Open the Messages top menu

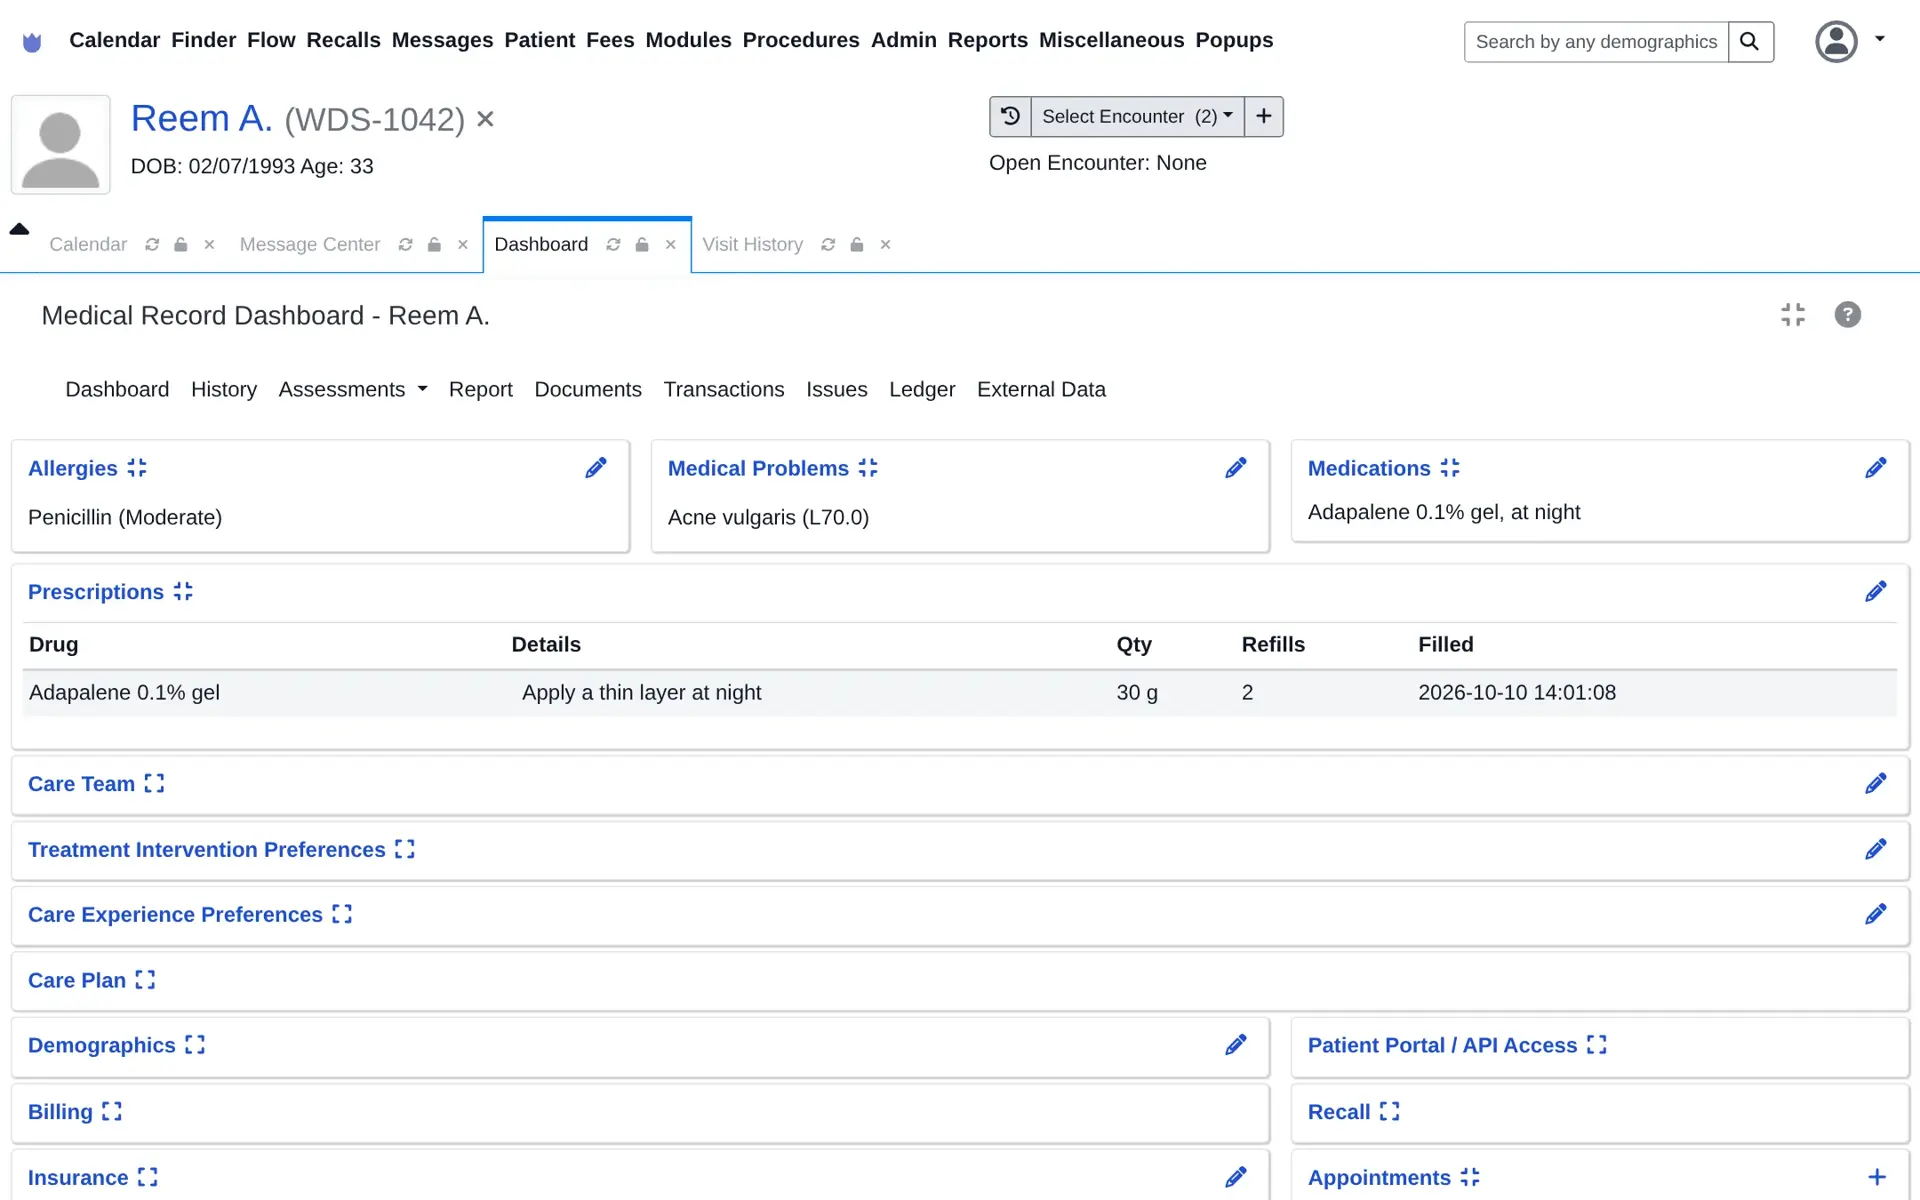tap(442, 40)
